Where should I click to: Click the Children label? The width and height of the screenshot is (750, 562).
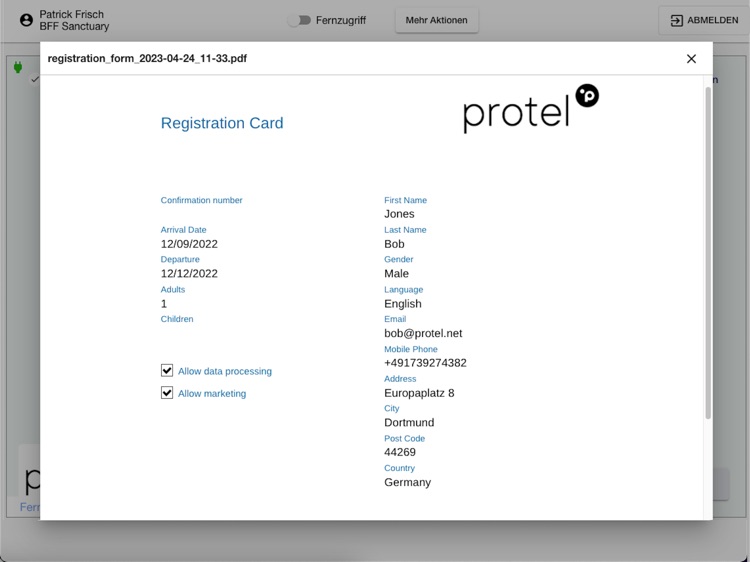(177, 319)
